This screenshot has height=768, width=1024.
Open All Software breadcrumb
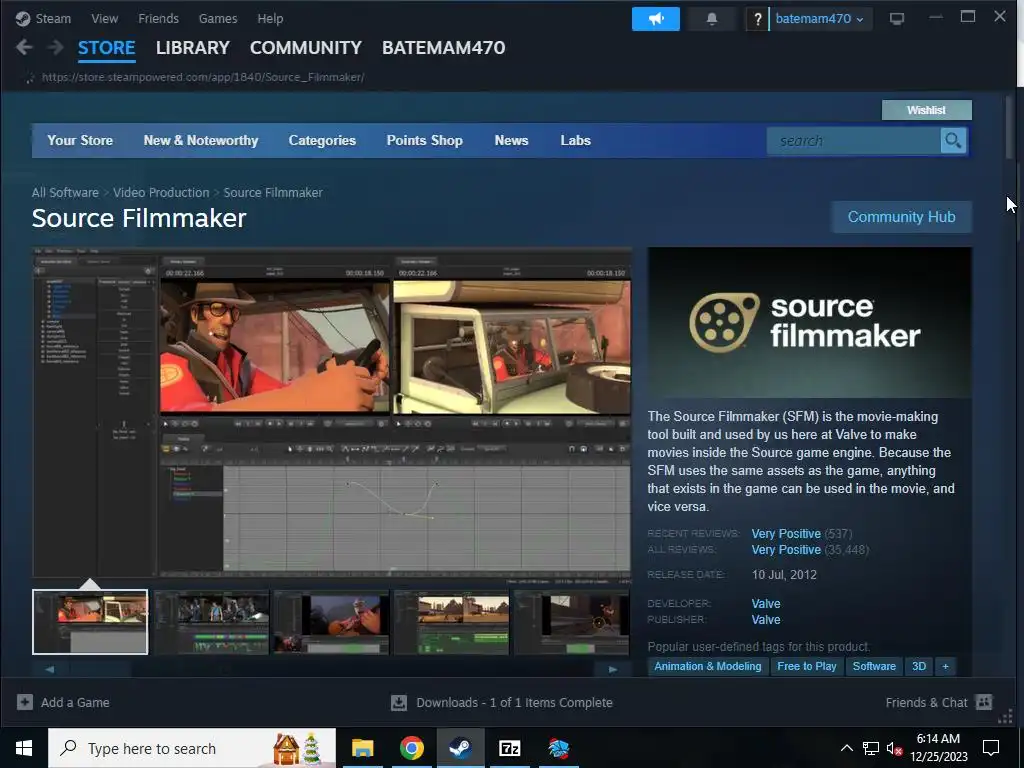tap(65, 193)
